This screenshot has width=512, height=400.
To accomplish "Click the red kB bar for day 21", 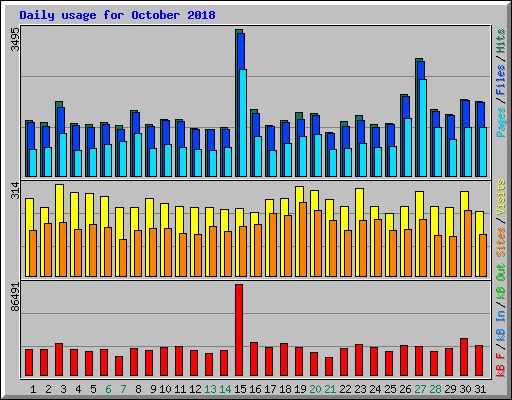I will [329, 367].
